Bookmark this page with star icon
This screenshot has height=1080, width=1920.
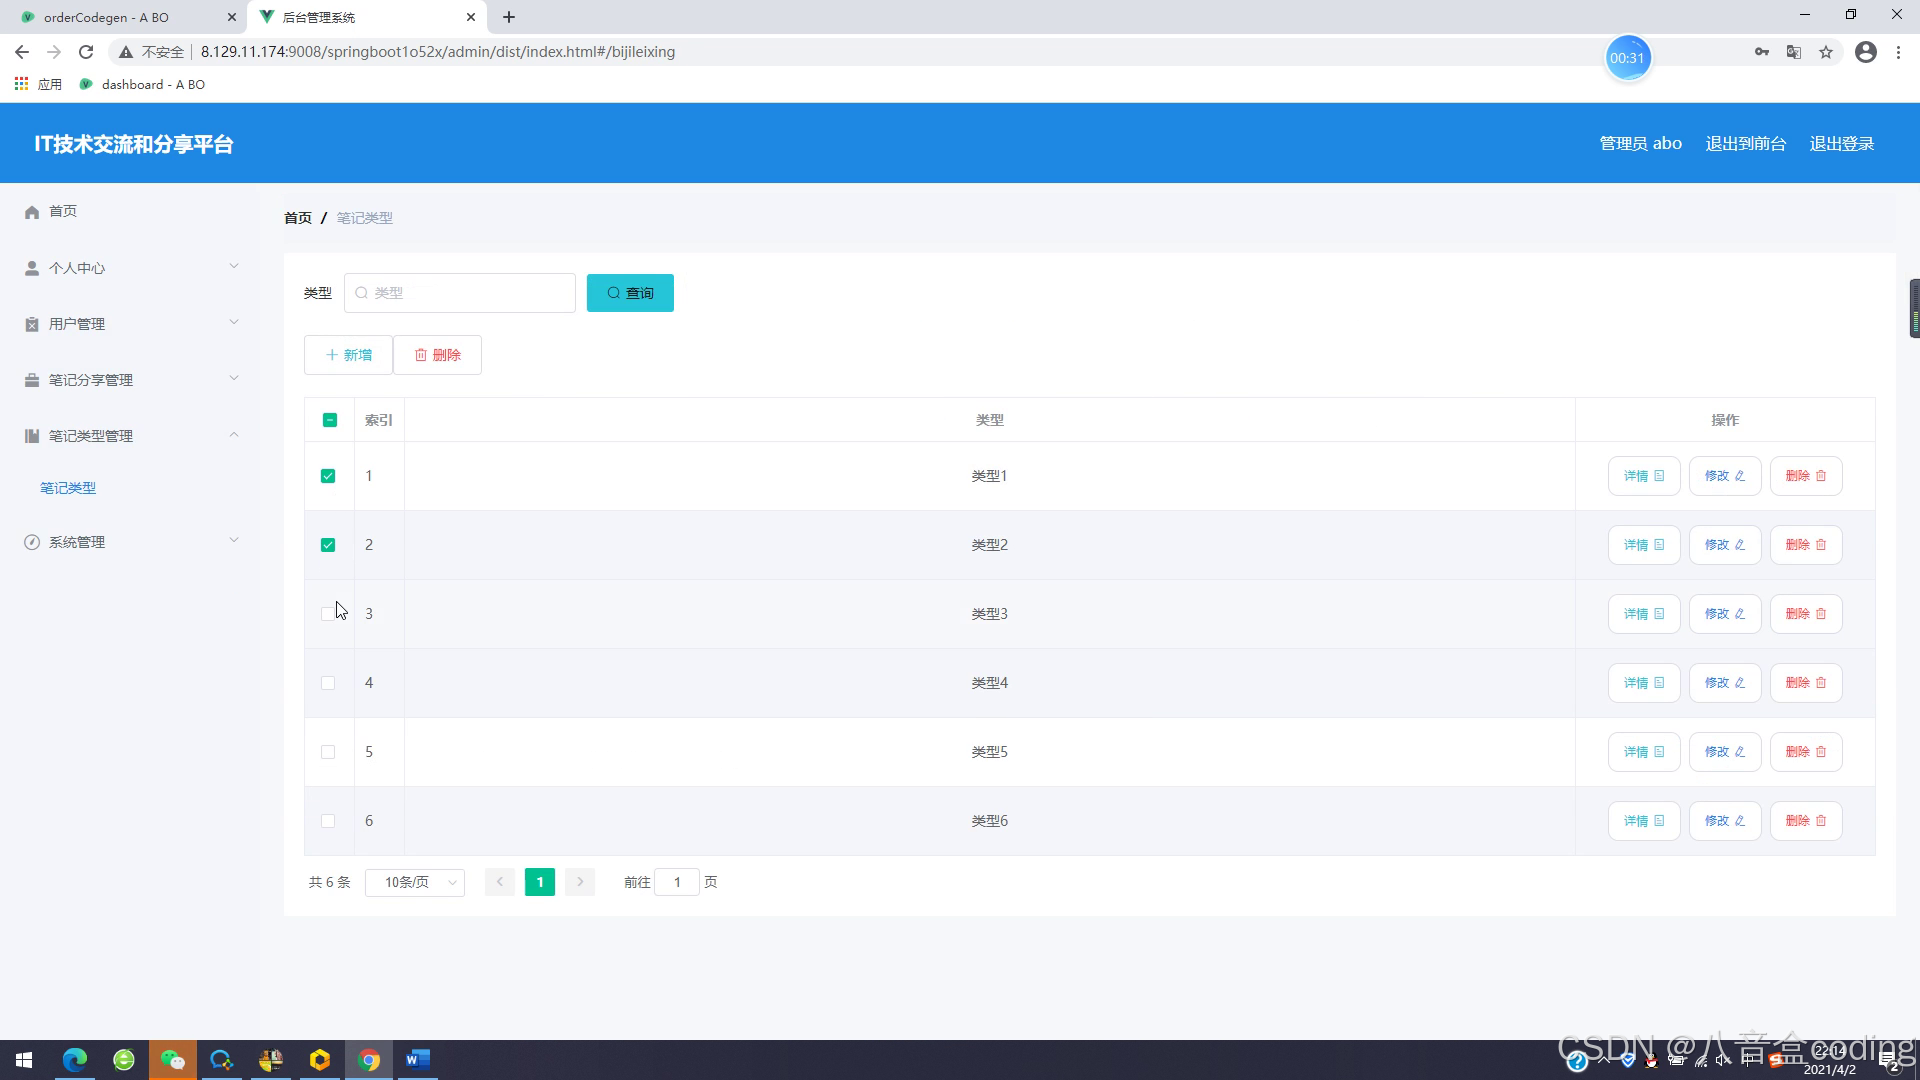(1826, 52)
